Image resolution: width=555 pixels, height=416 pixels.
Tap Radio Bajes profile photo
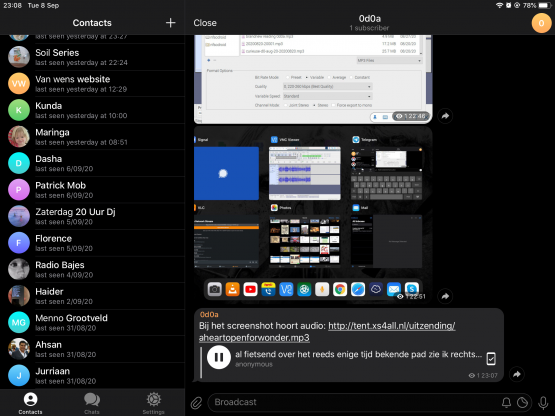pos(19,269)
